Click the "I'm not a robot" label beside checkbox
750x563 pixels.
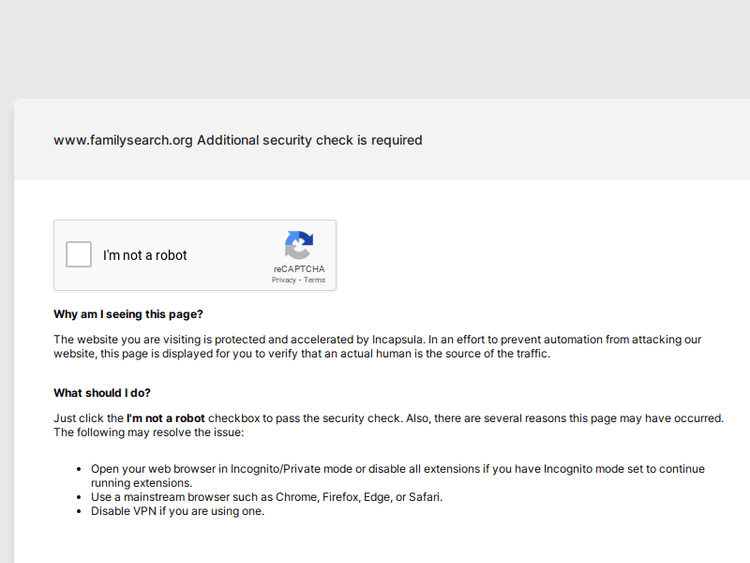[x=145, y=255]
